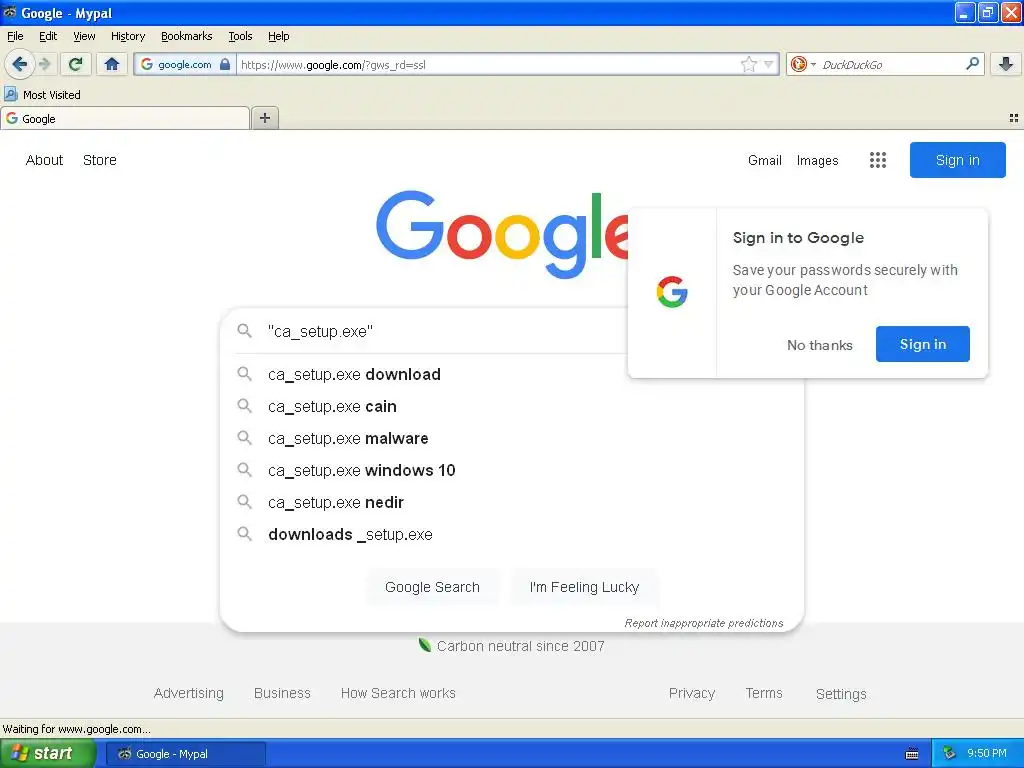The image size is (1024, 768).
Task: Open the View menu
Action: point(84,36)
